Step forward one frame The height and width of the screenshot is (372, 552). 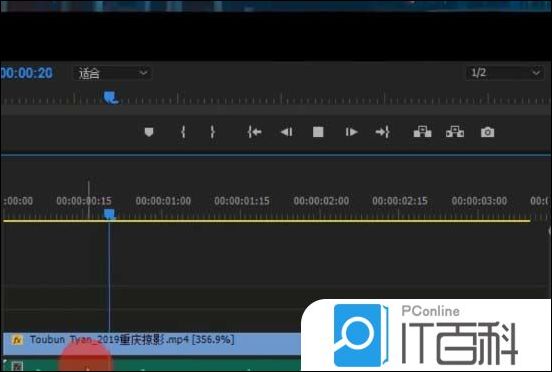coord(351,132)
